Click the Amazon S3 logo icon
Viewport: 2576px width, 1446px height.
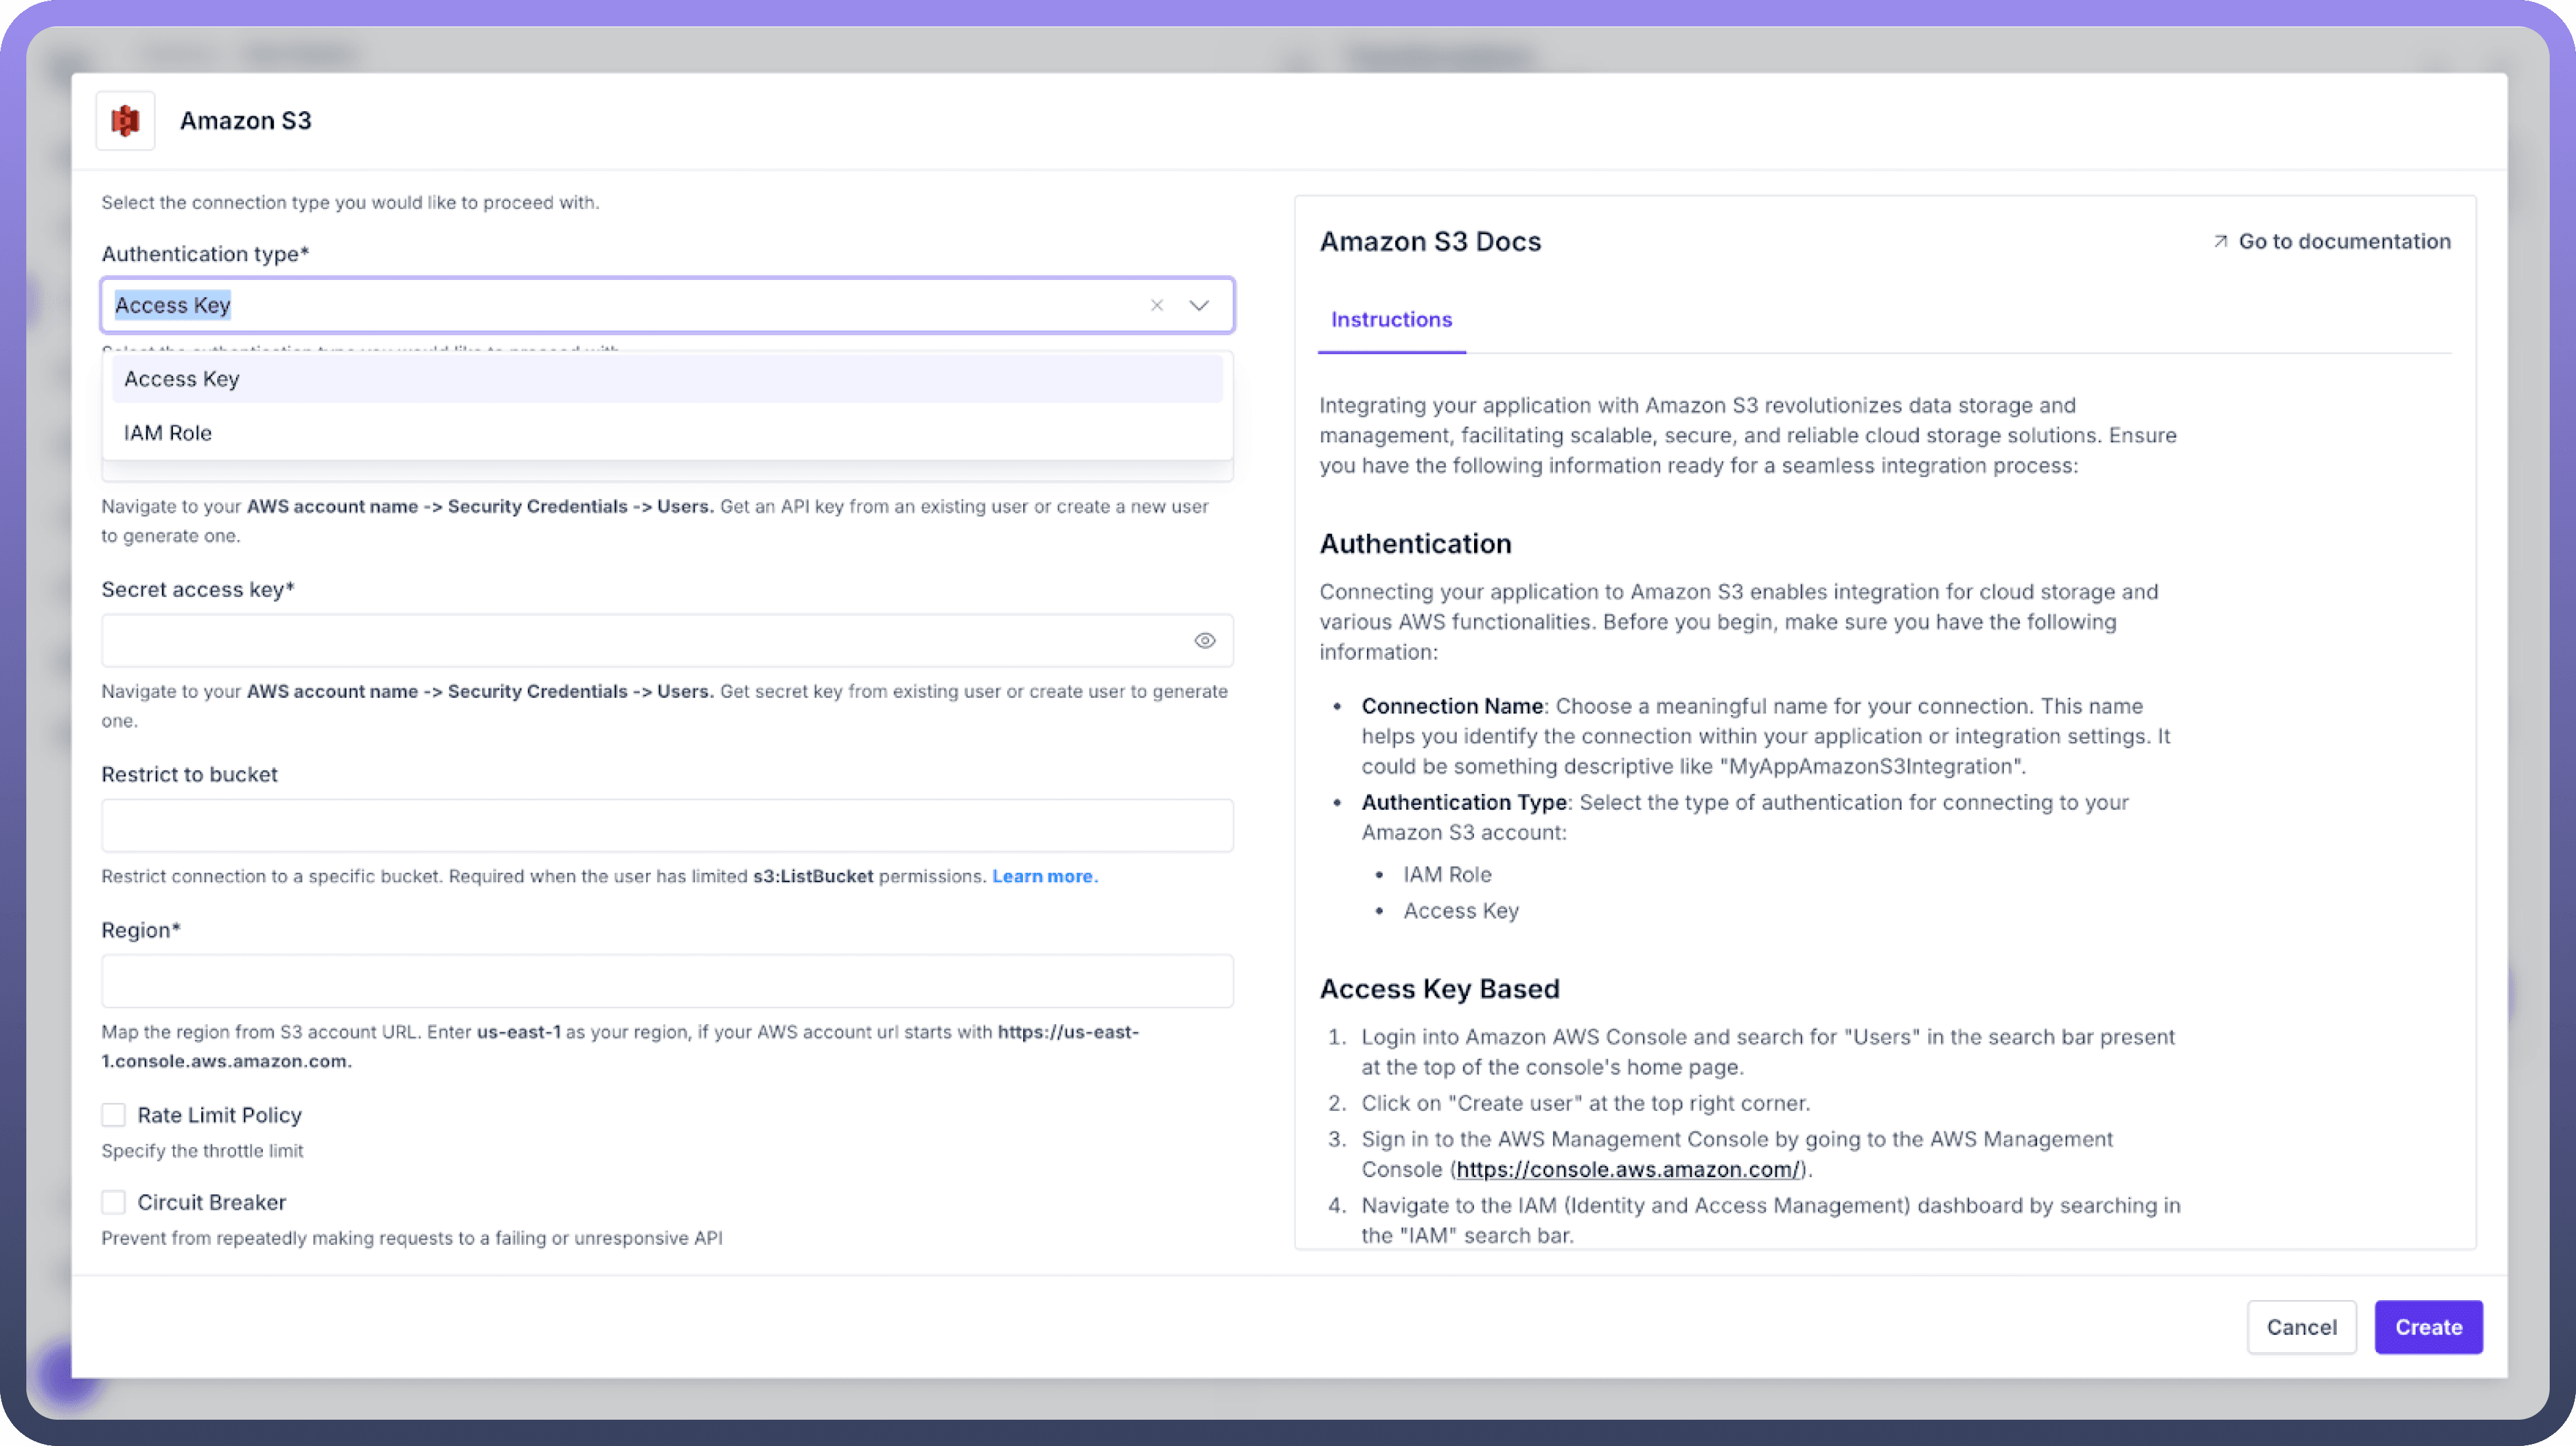click(x=125, y=120)
